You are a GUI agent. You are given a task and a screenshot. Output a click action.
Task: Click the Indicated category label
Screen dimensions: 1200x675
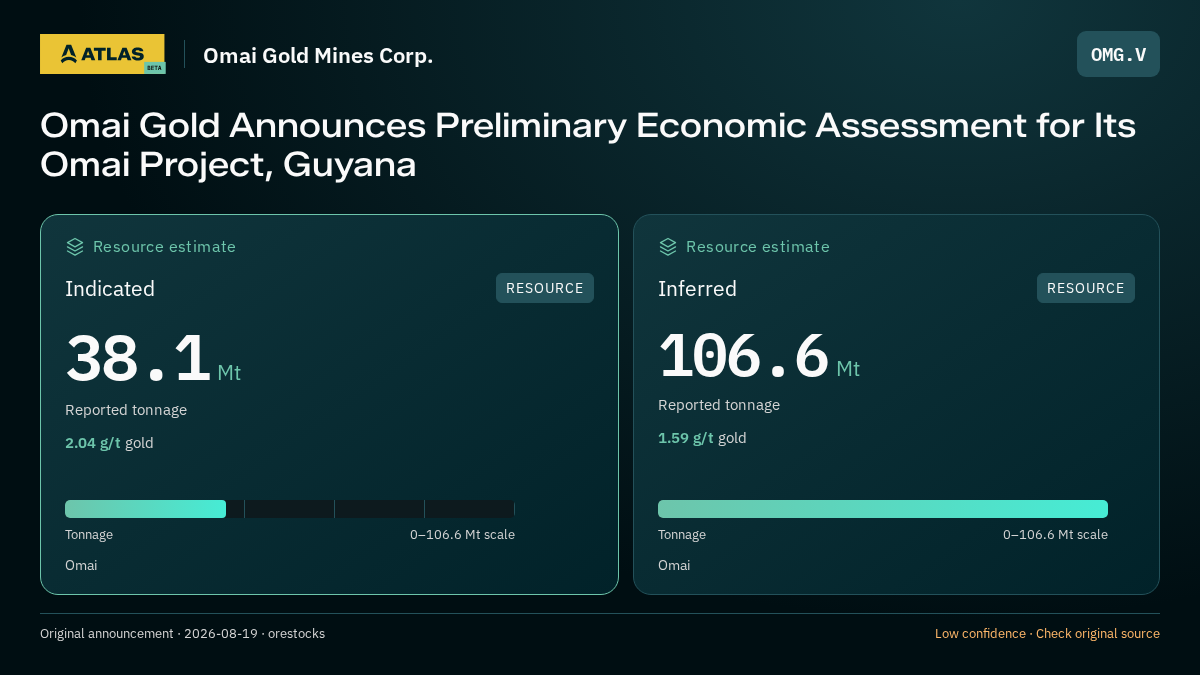tap(110, 289)
